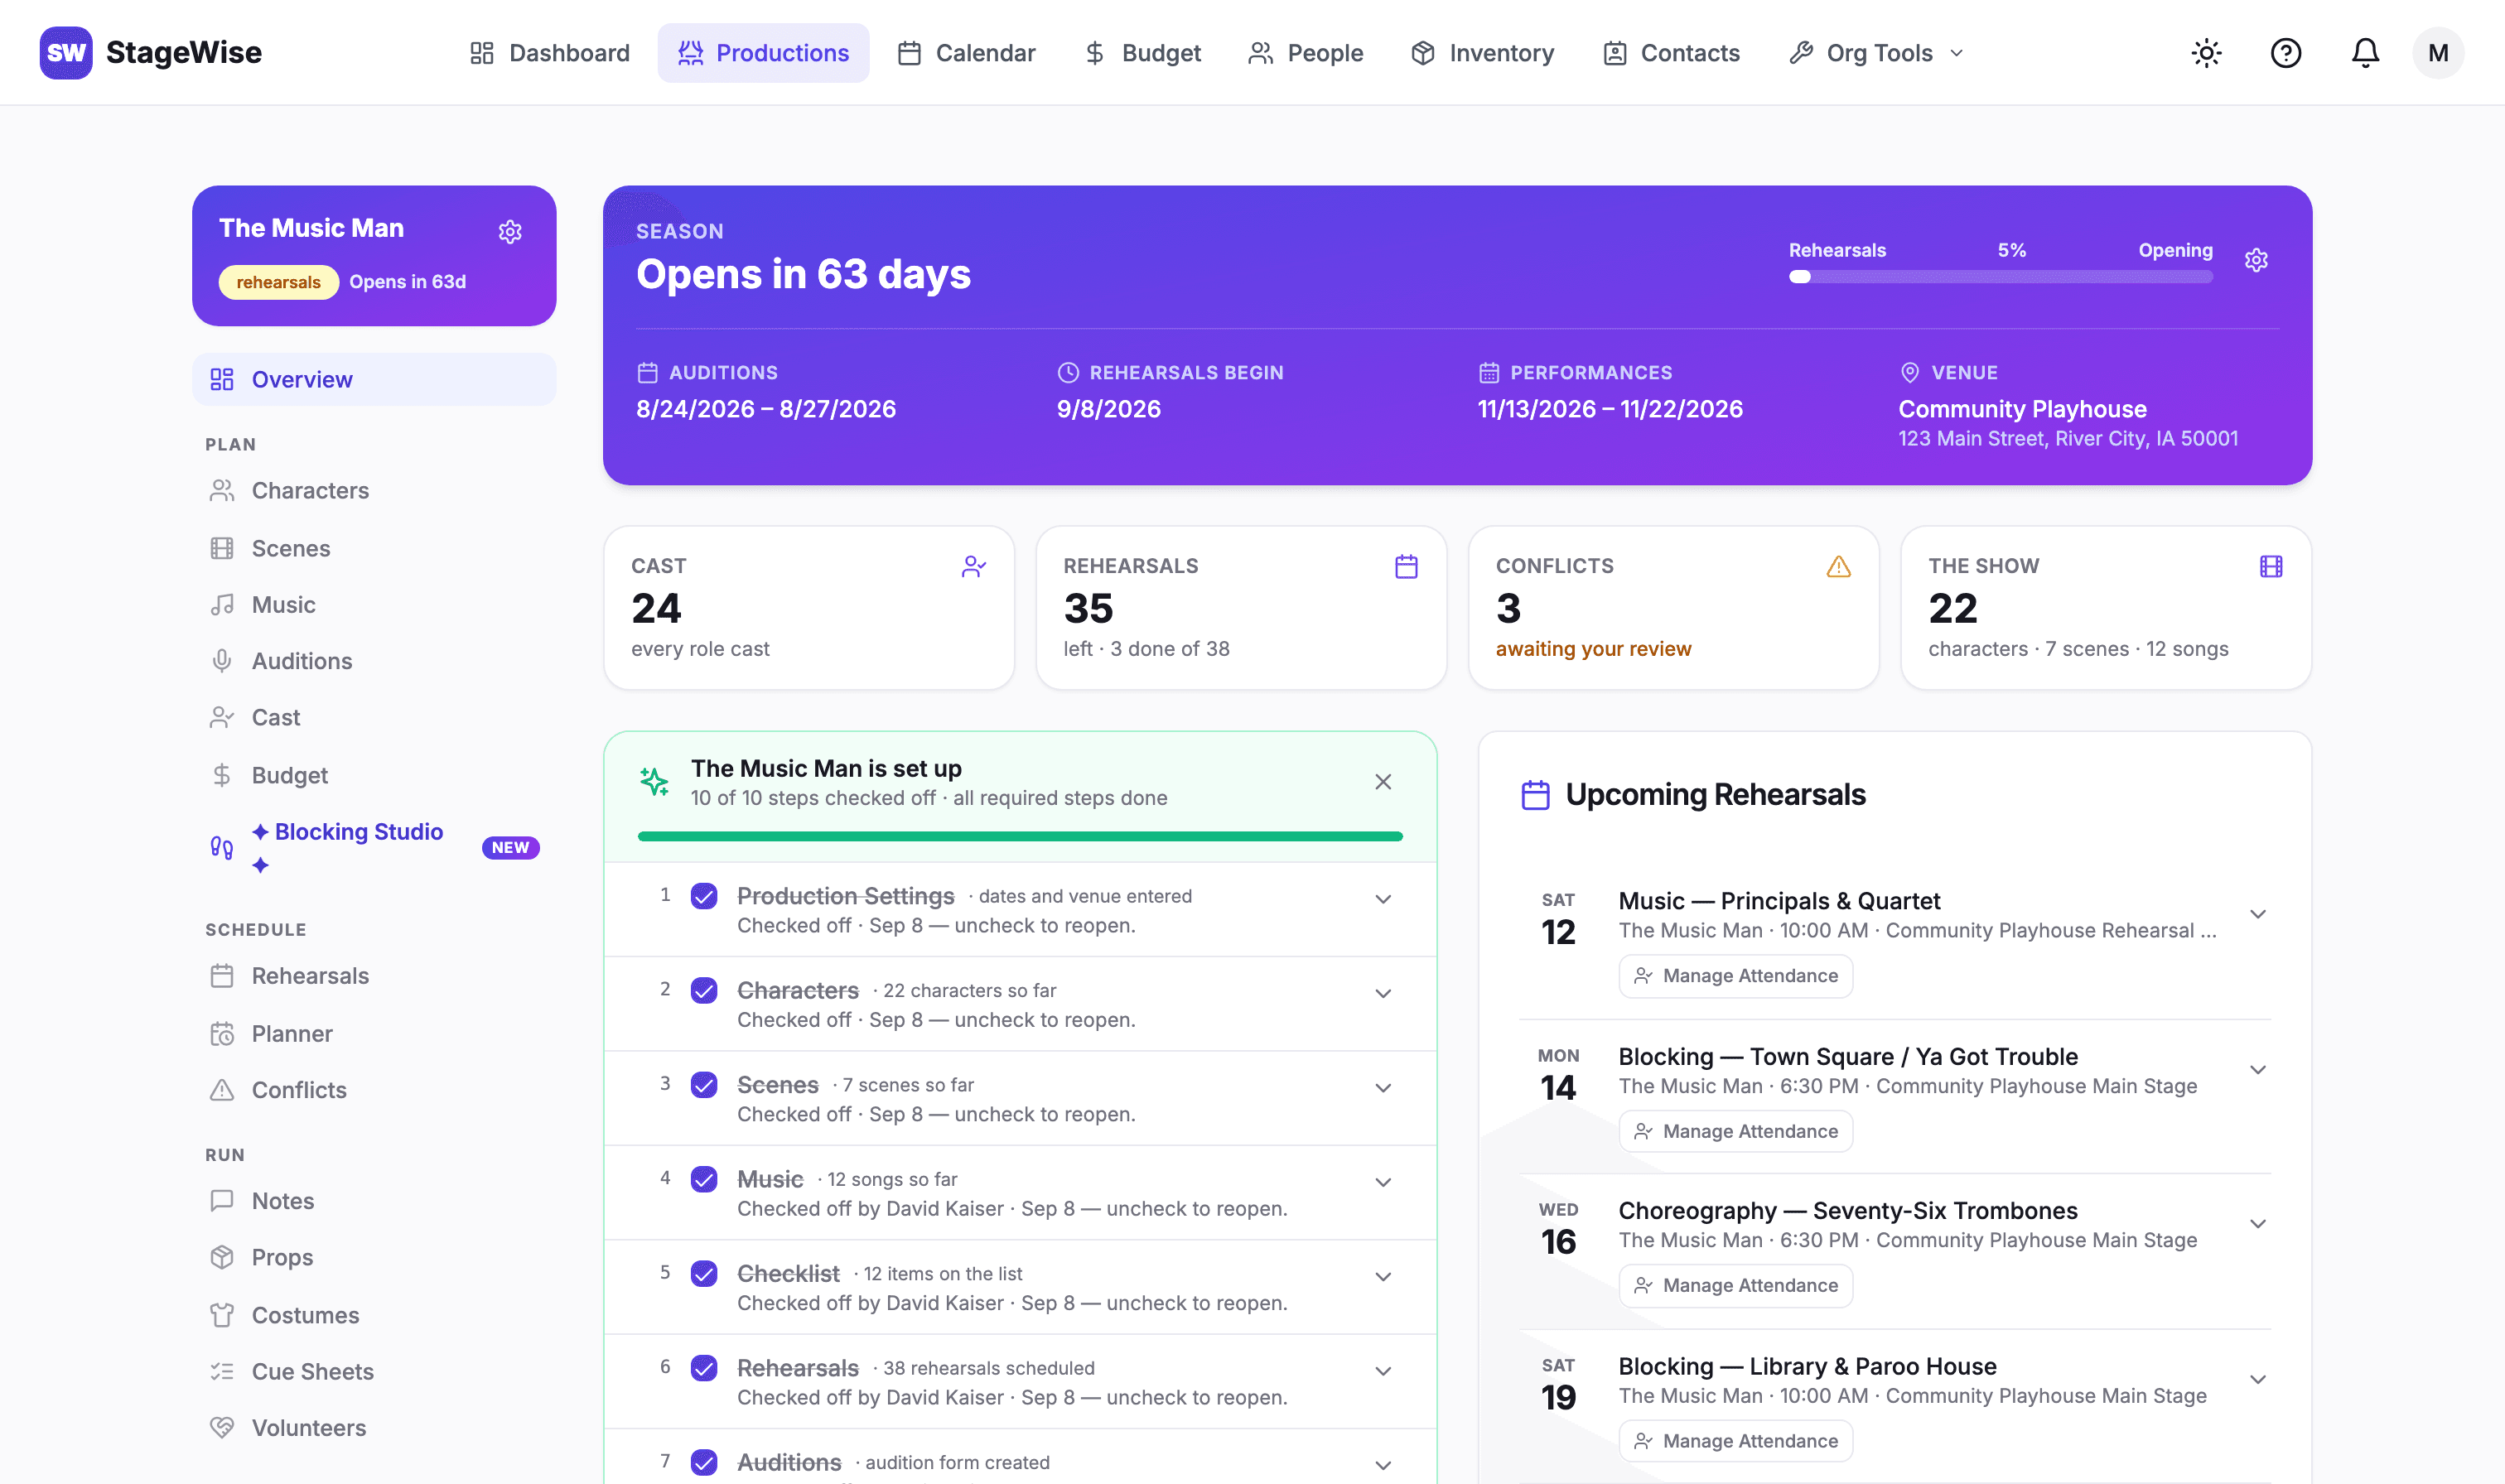Expand the Blocking — Town Square rehearsal
This screenshot has height=1484, width=2505.
coord(2258,1070)
